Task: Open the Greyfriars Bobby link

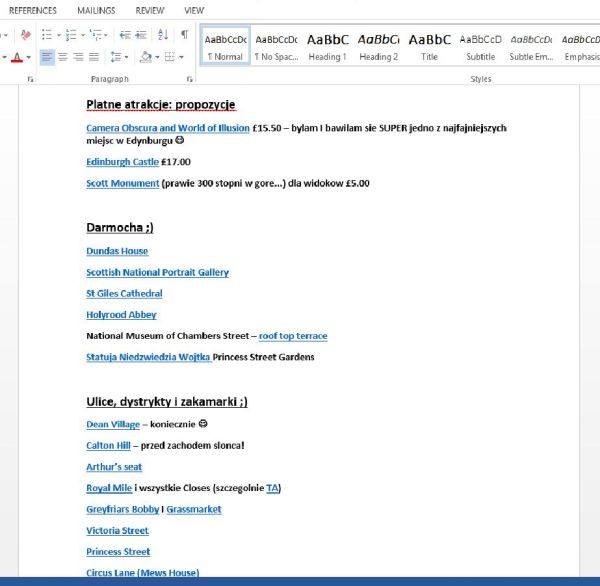Action: 122,509
